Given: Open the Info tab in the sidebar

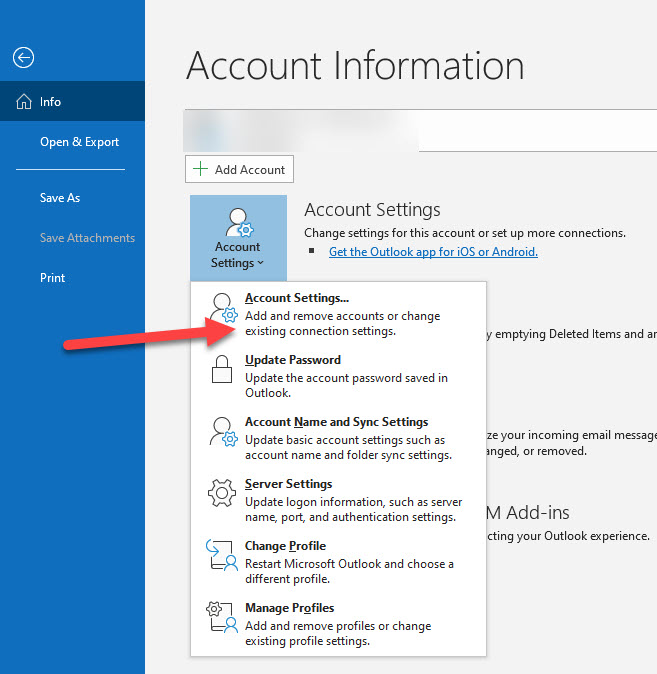Looking at the screenshot, I should click(x=72, y=101).
